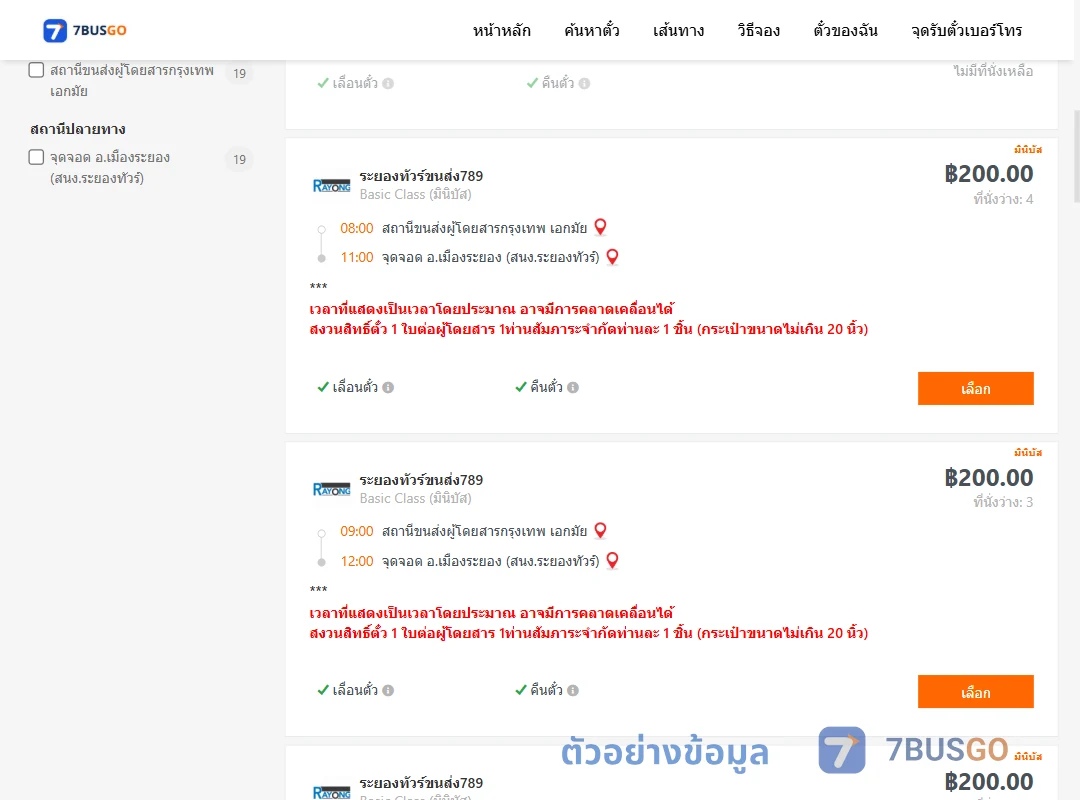
Task: Click info icon next to เลื่อนตั๋ว in 09:00 card
Action: coord(388,690)
